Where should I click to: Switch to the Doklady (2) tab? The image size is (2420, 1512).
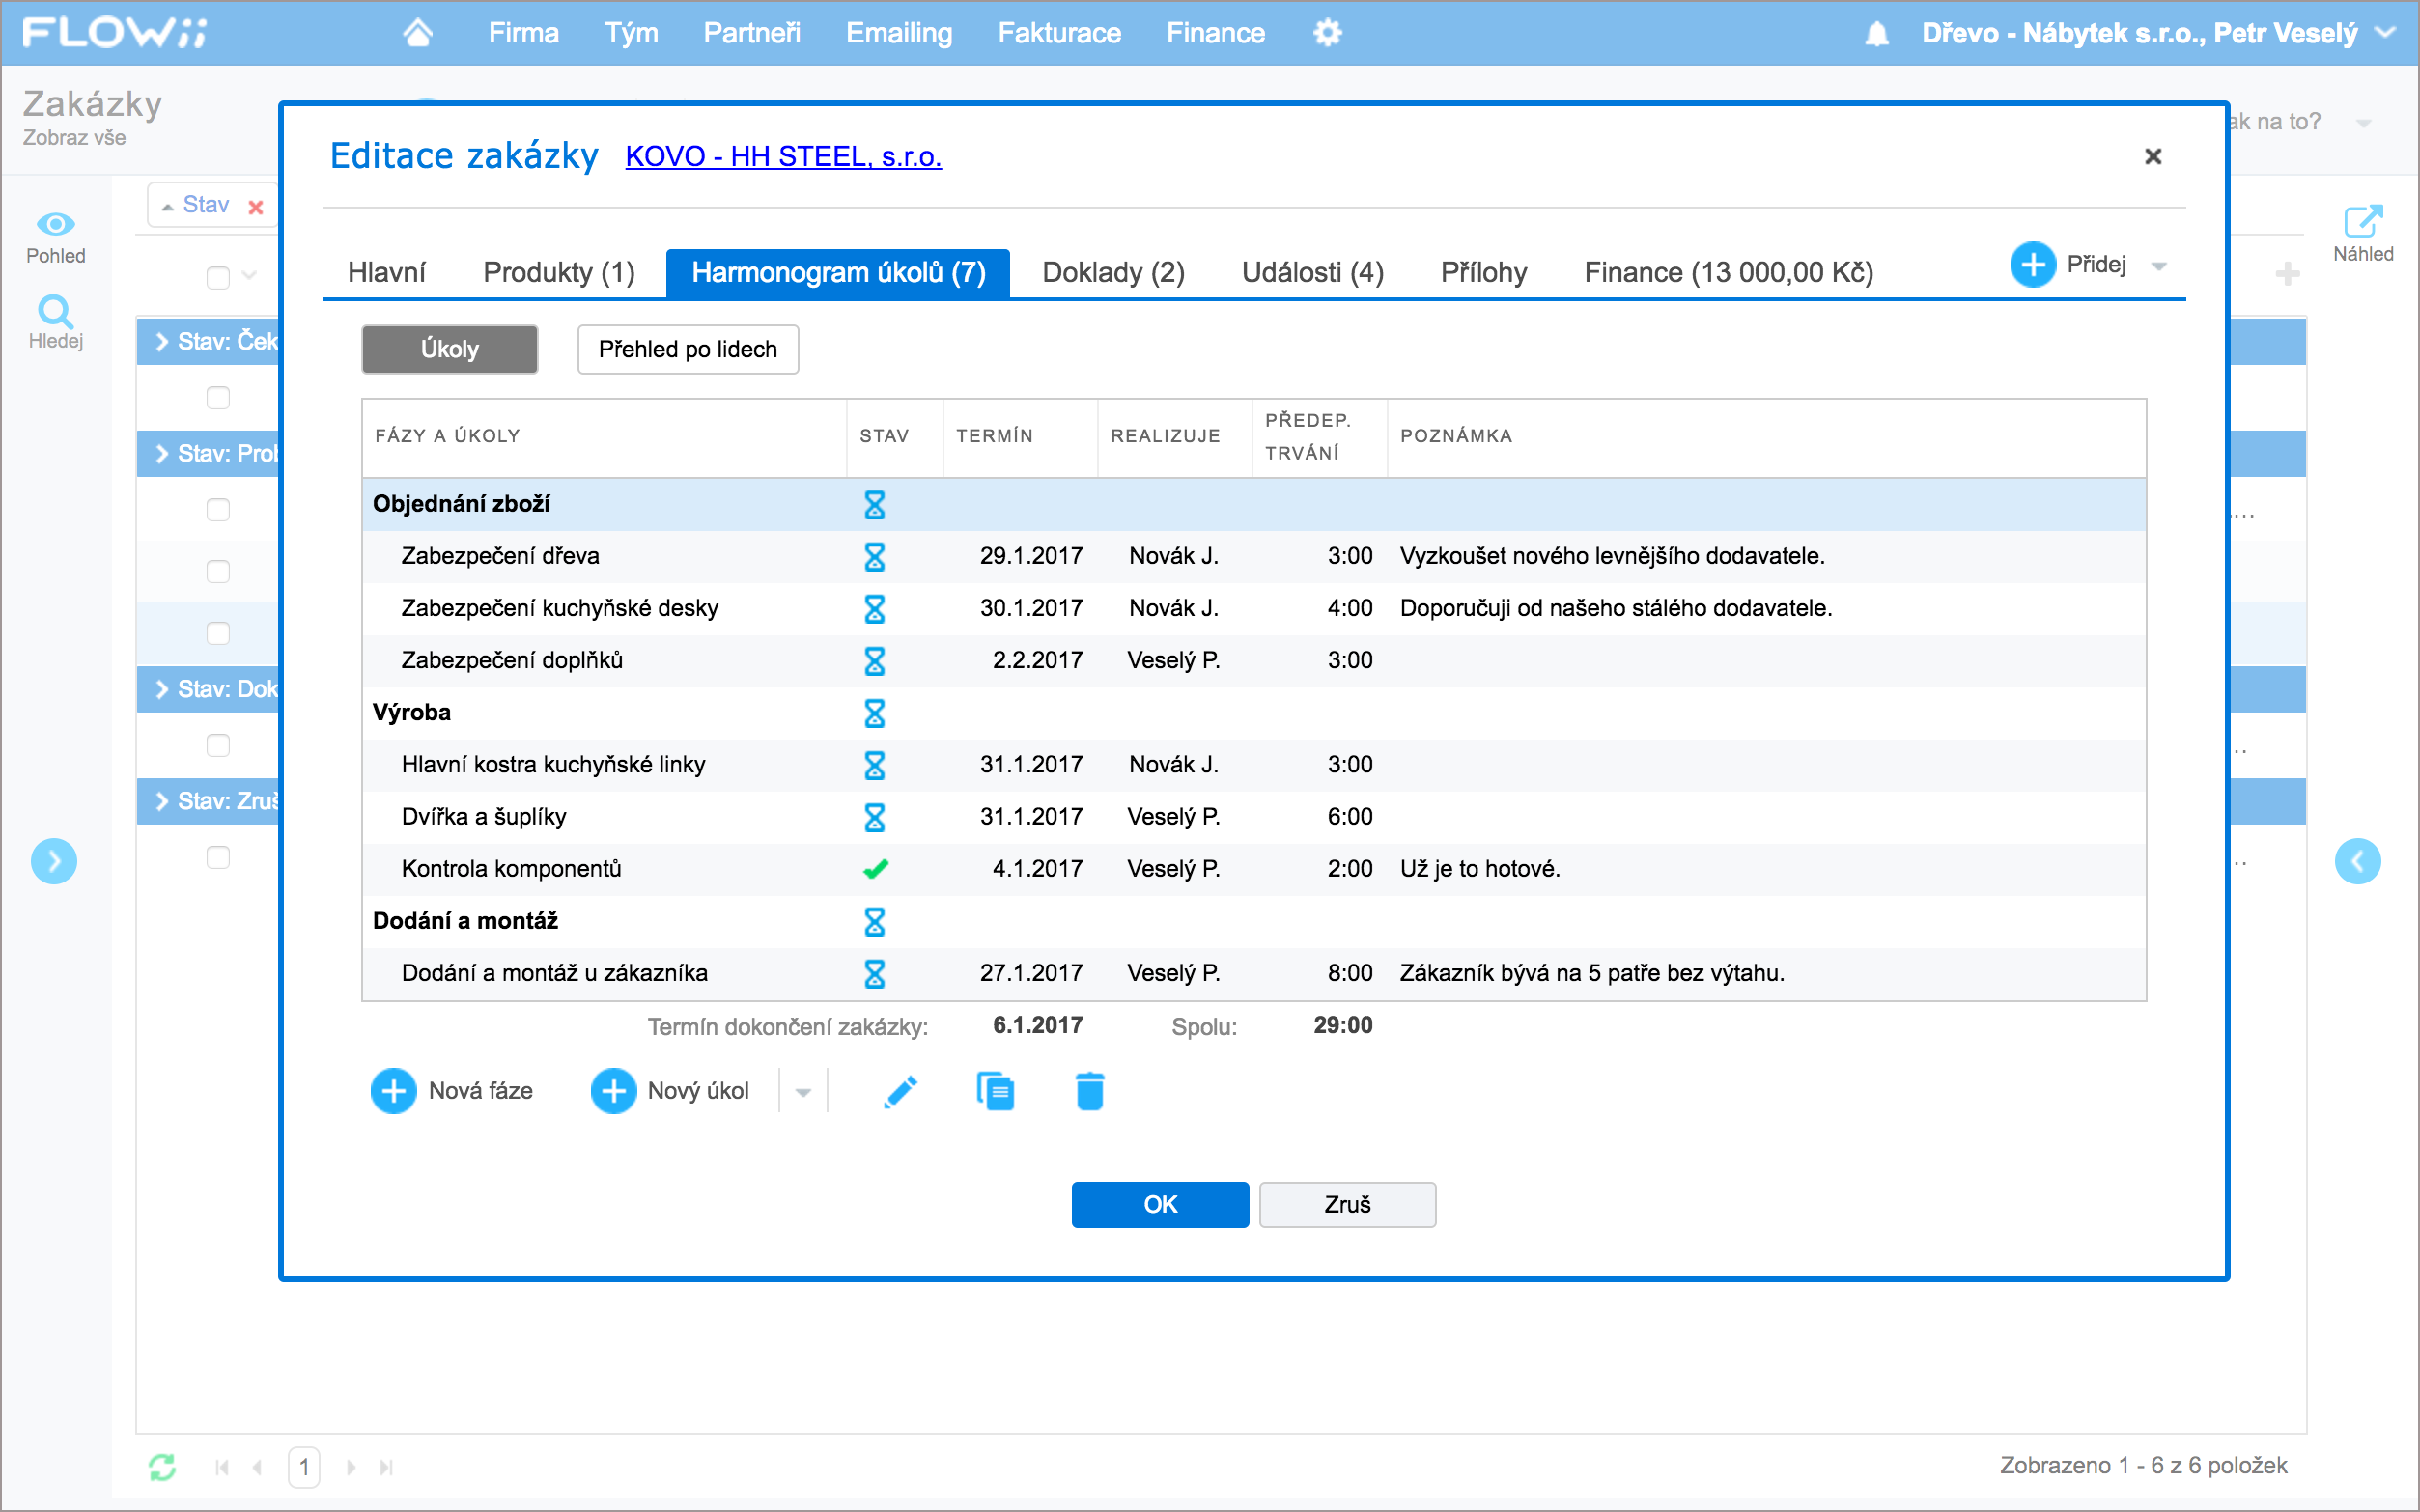pos(1113,272)
